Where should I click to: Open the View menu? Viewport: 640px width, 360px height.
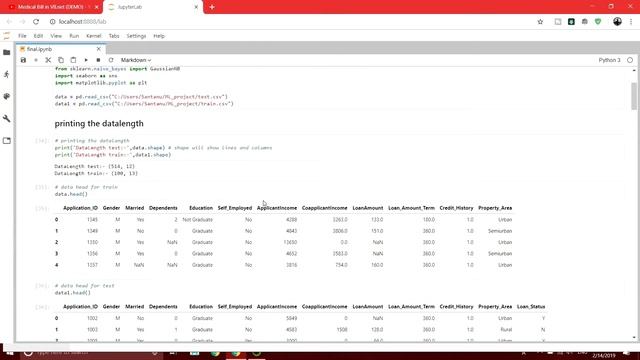[x=56, y=36]
